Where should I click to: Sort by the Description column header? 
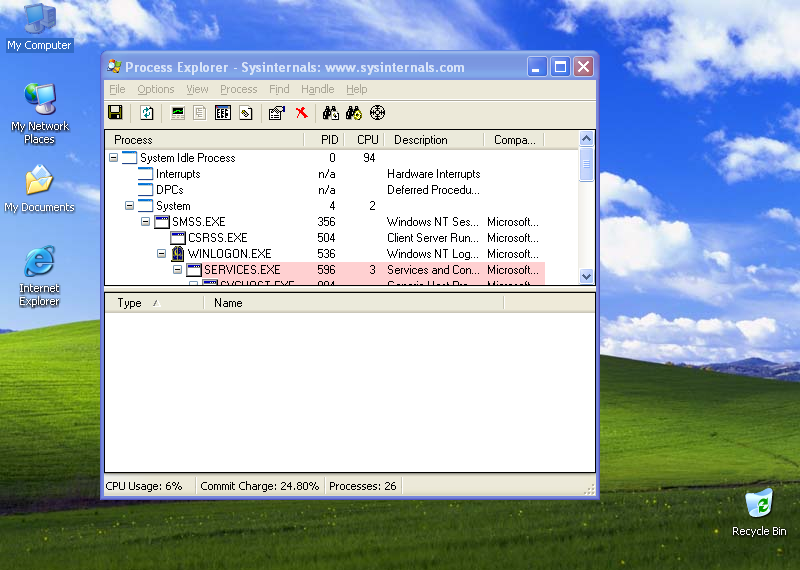click(434, 139)
